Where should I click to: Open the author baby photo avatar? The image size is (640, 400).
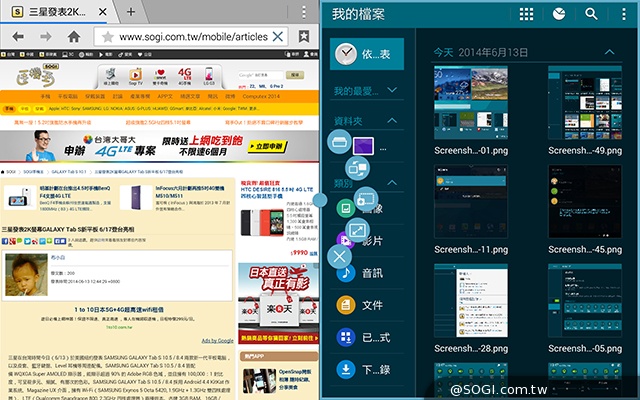(26, 275)
